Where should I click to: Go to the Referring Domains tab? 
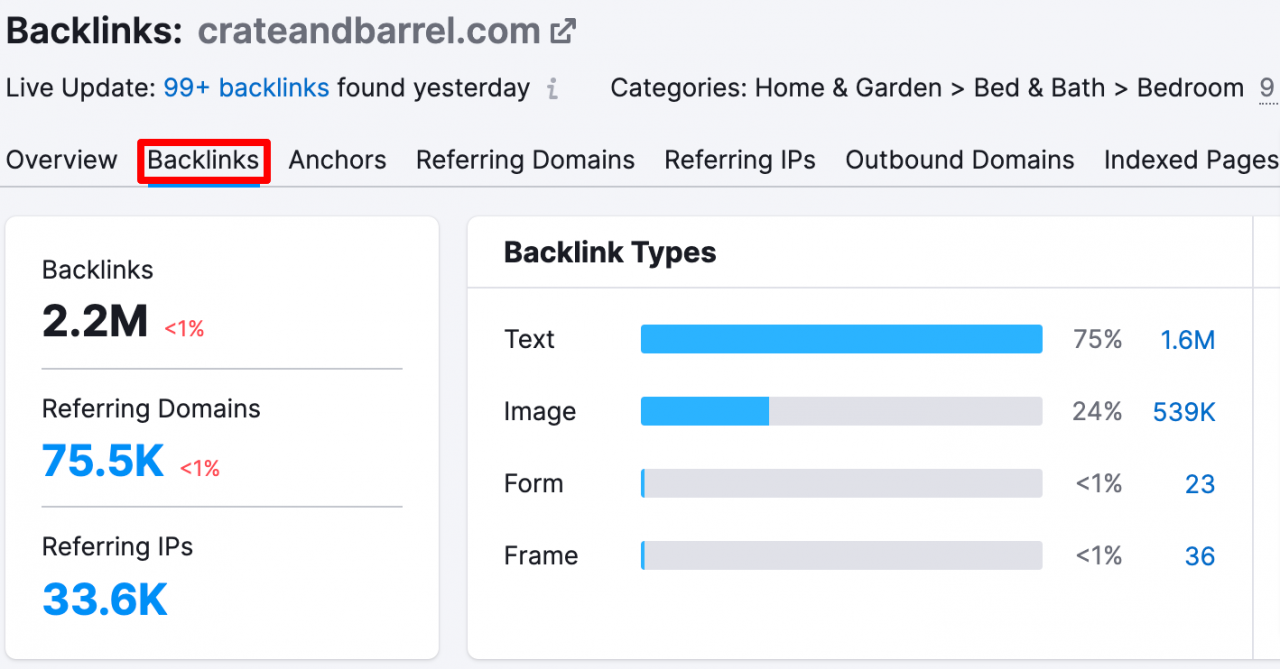click(526, 160)
